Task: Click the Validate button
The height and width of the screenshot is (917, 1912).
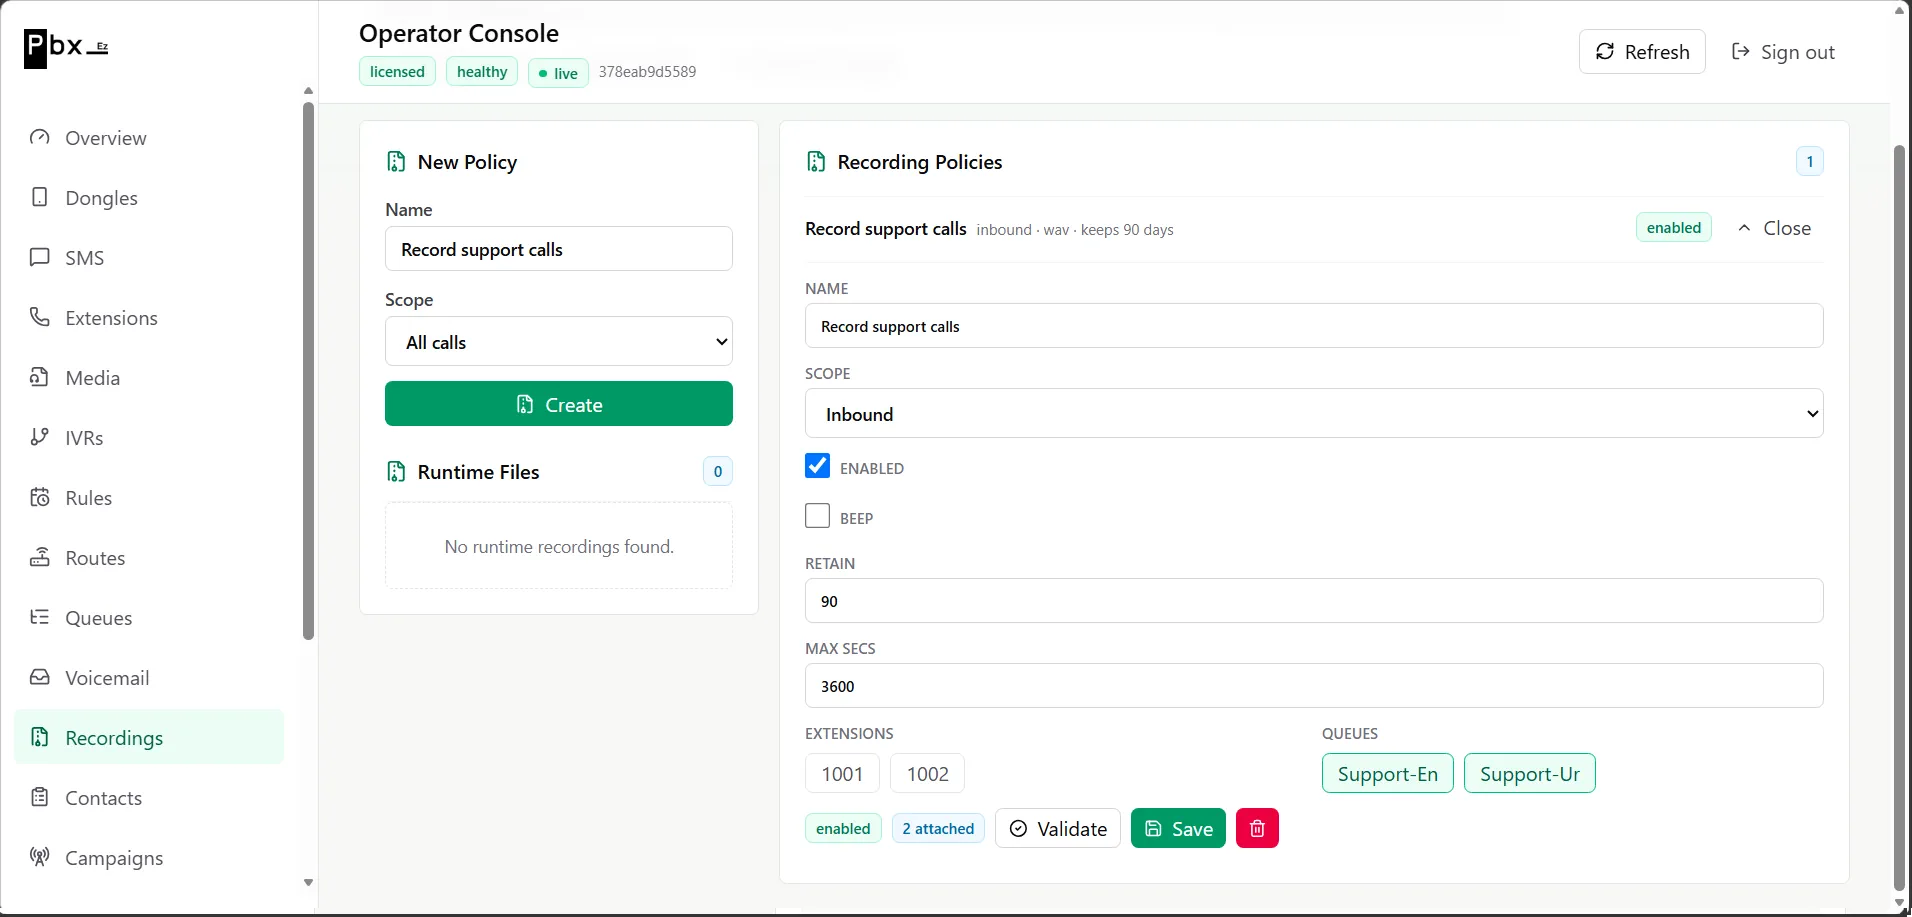Action: click(1058, 828)
